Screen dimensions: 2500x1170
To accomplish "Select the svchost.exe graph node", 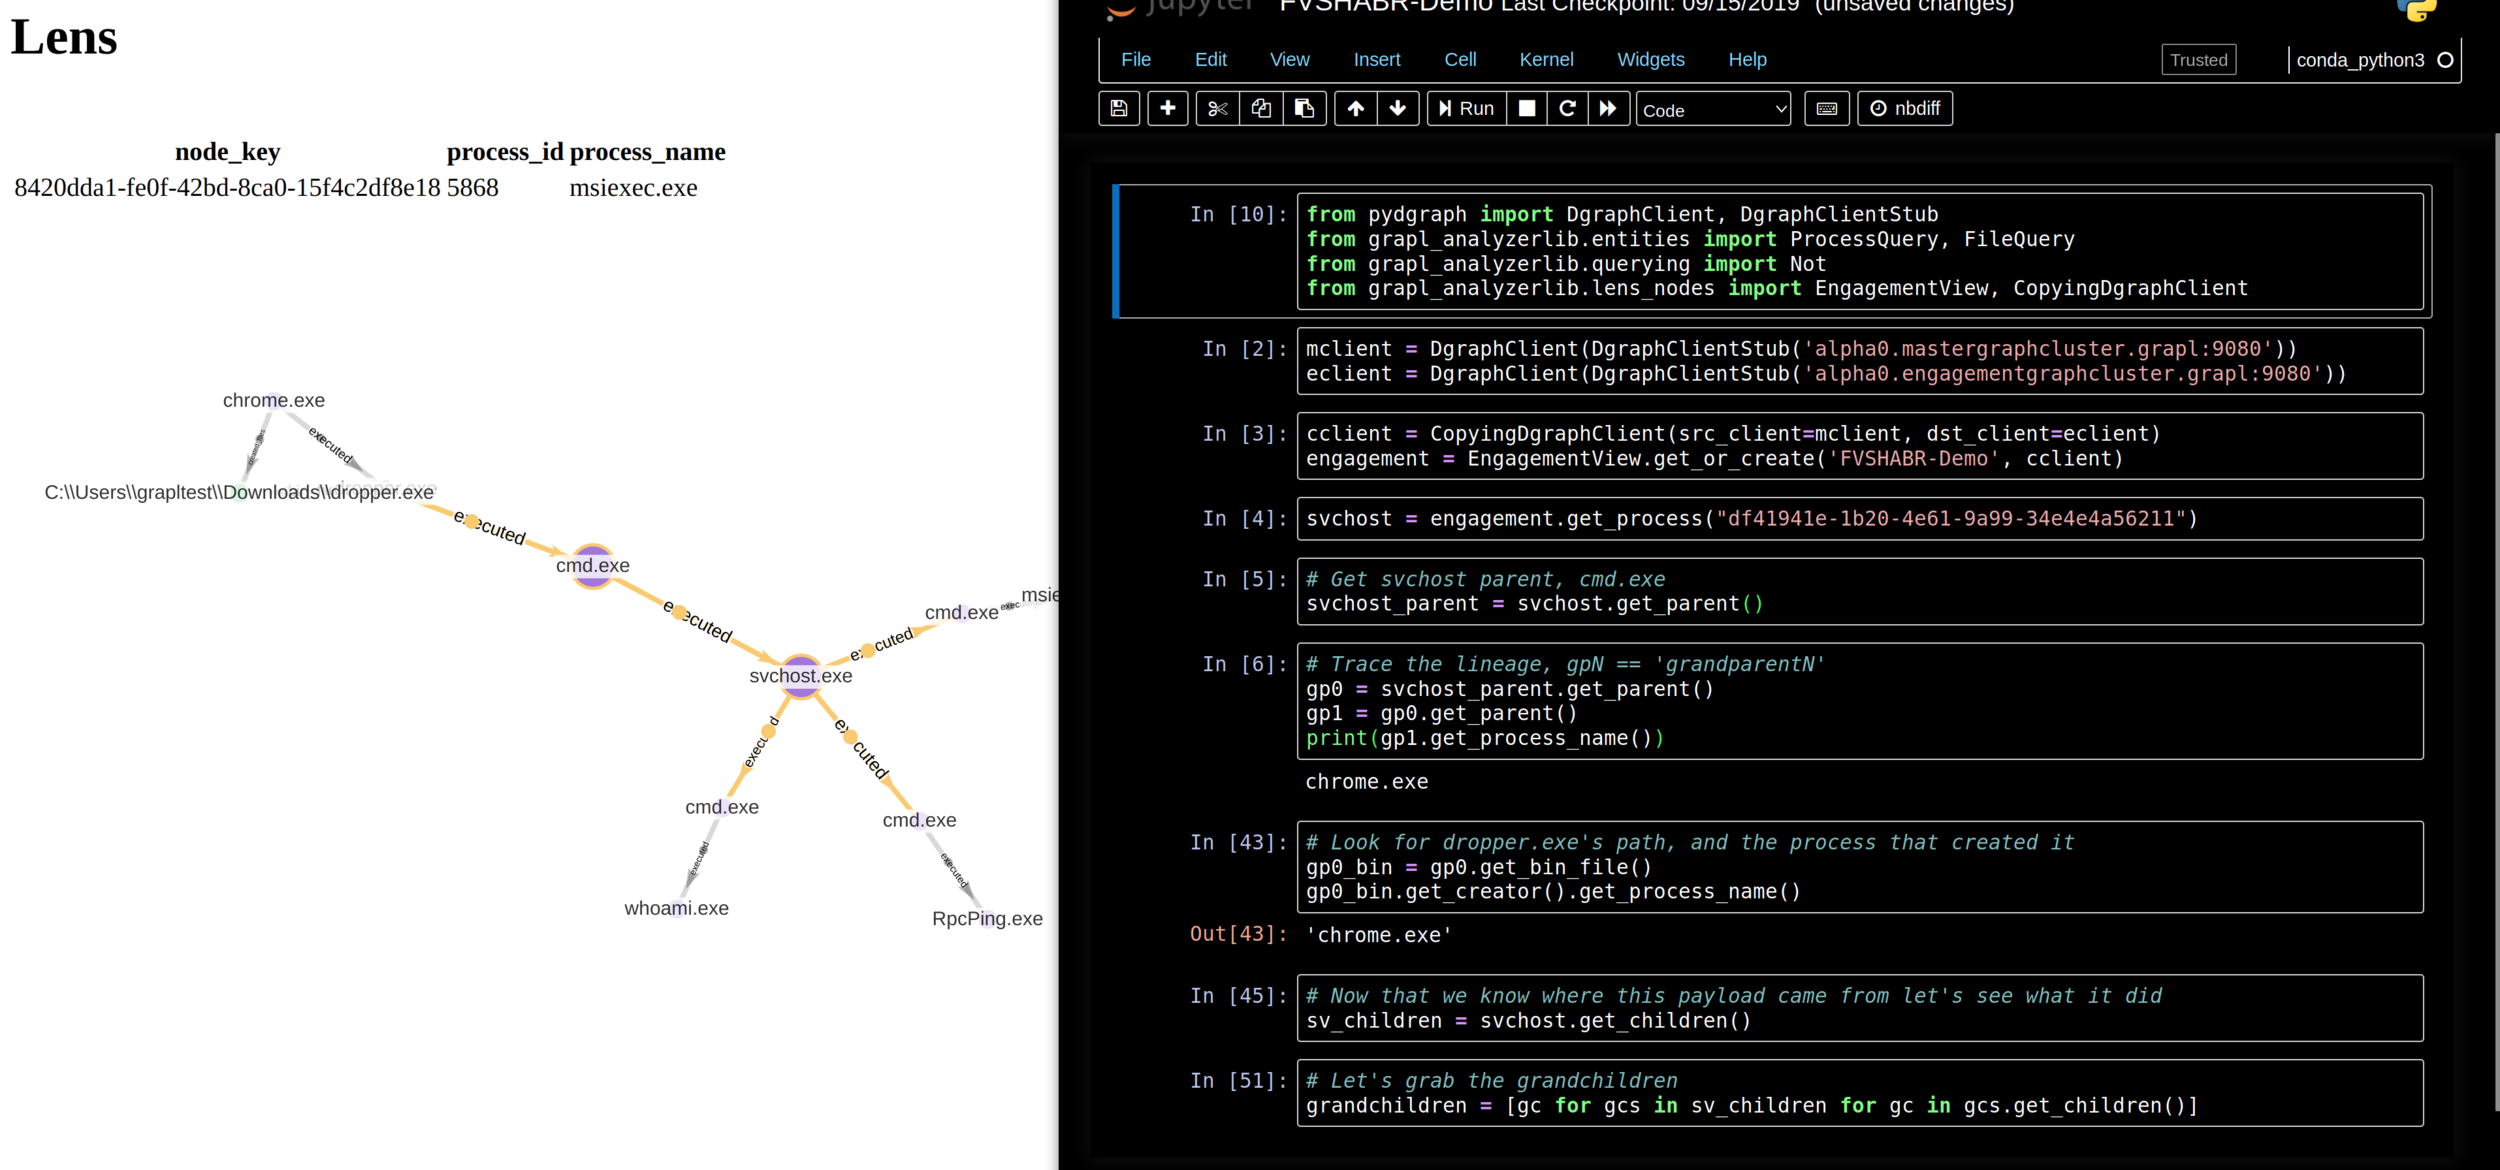I will [x=800, y=675].
